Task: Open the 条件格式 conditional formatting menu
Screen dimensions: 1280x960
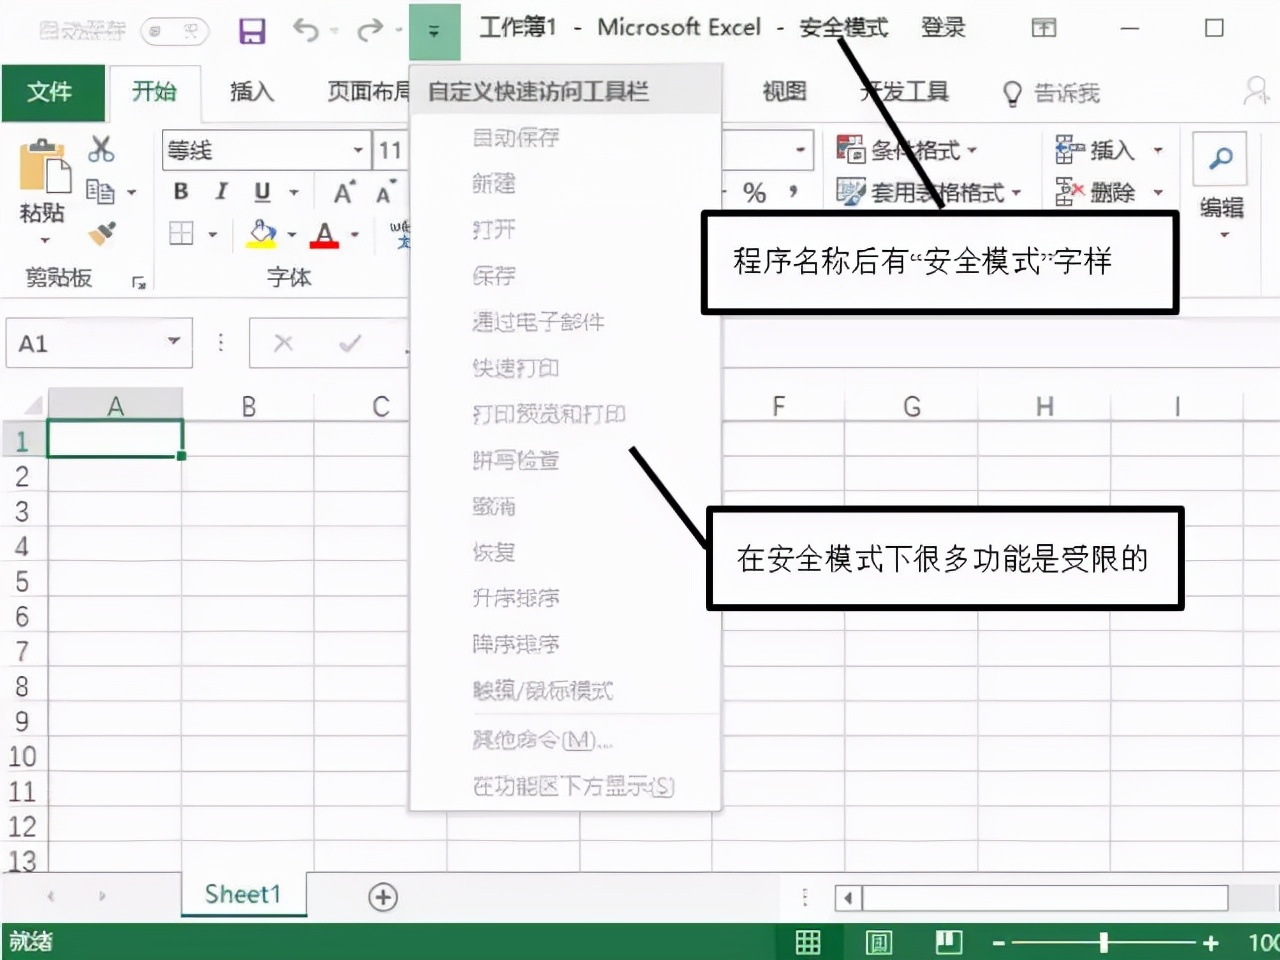Action: pyautogui.click(x=907, y=150)
